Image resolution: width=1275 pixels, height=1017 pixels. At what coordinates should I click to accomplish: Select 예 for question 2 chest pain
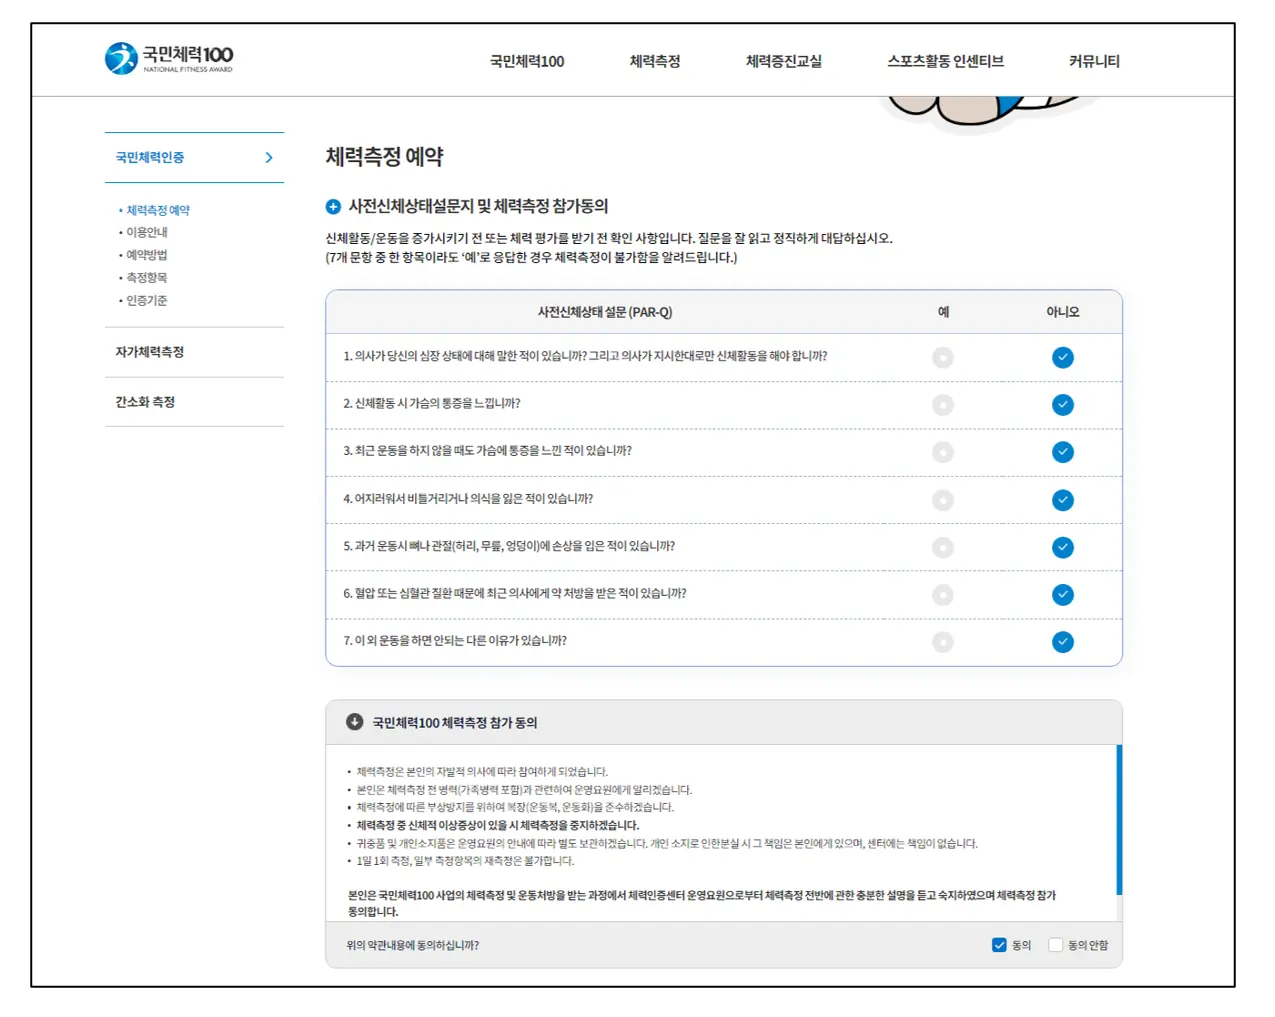click(x=943, y=405)
